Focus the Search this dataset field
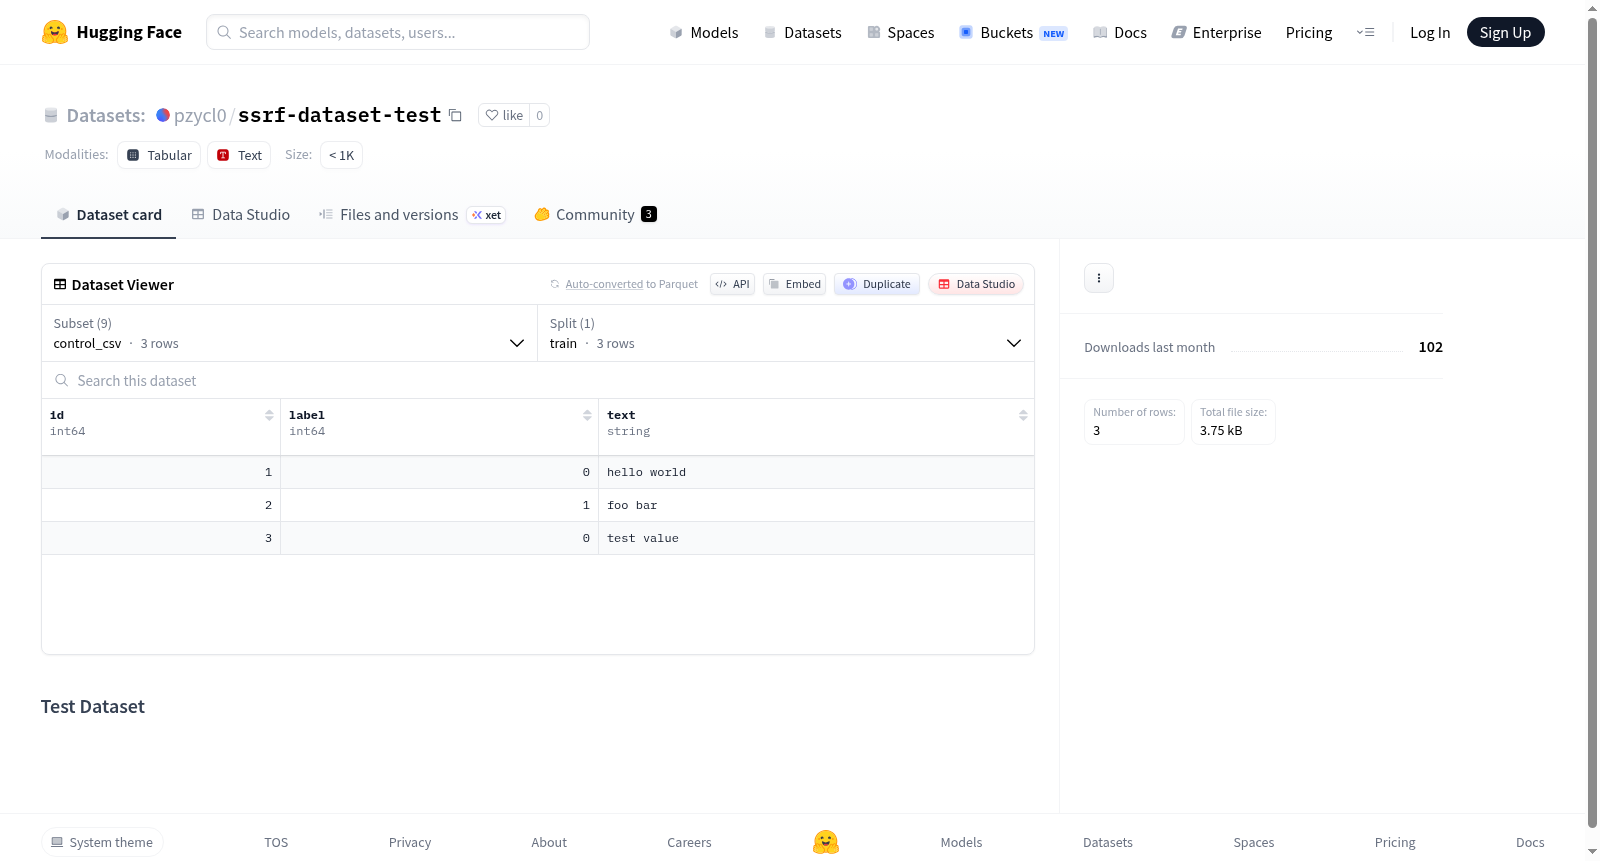The height and width of the screenshot is (861, 1600). point(538,380)
